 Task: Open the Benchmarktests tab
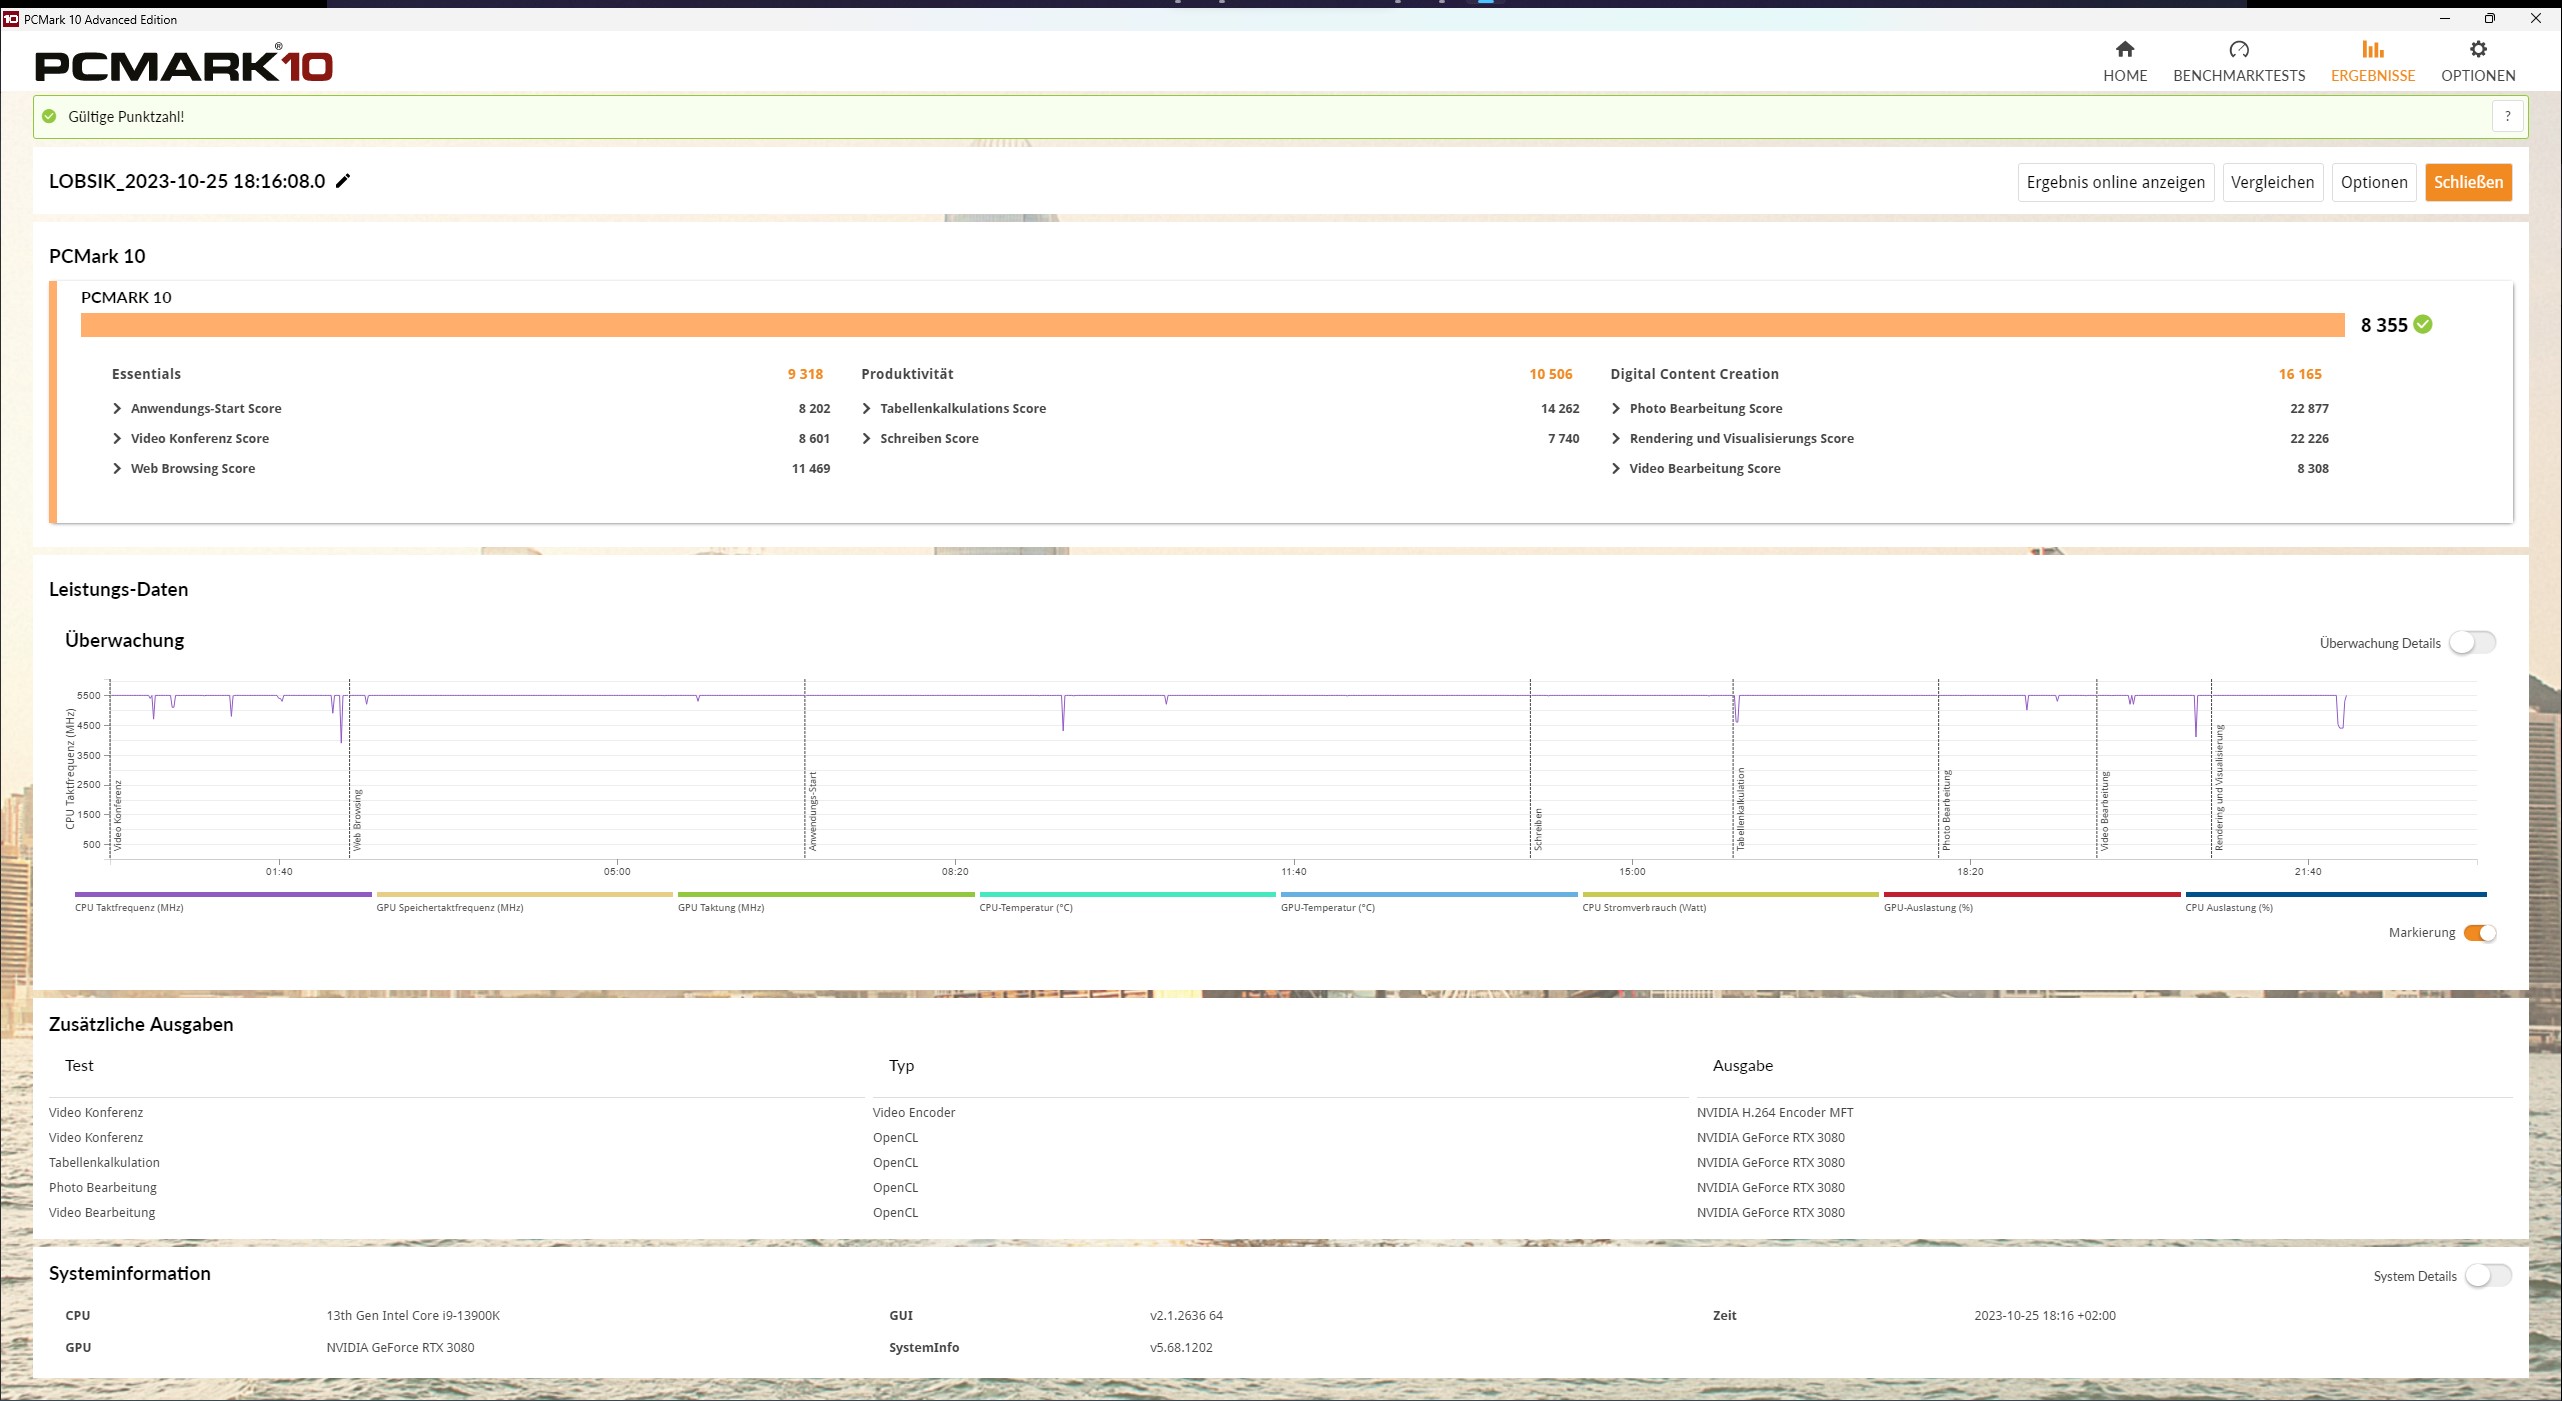pos(2238,61)
